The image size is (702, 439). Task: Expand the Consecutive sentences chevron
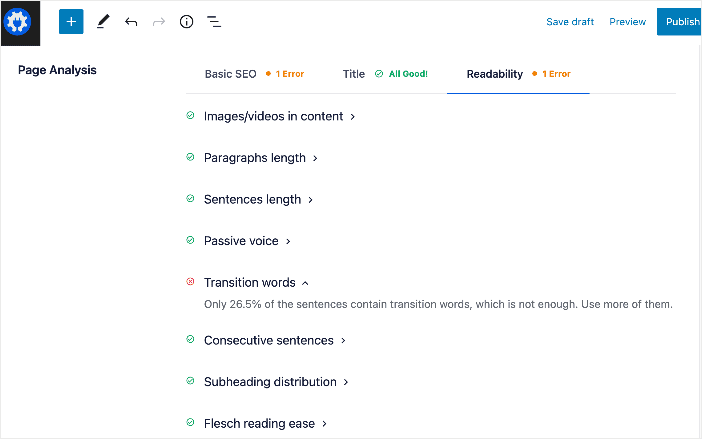(343, 341)
